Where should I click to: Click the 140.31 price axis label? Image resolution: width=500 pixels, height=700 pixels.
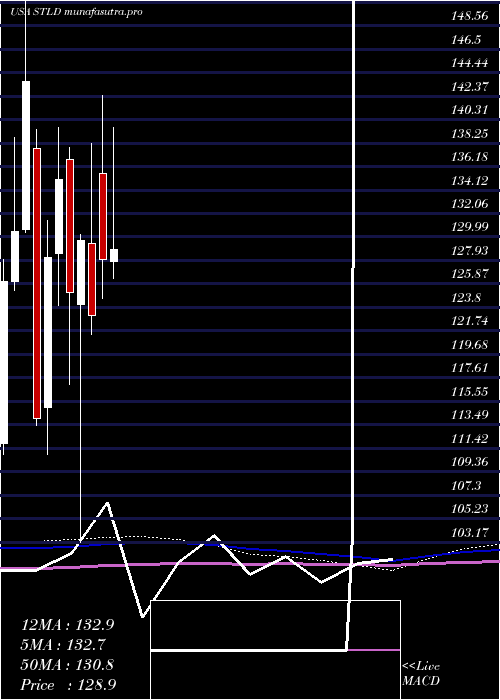pos(470,110)
